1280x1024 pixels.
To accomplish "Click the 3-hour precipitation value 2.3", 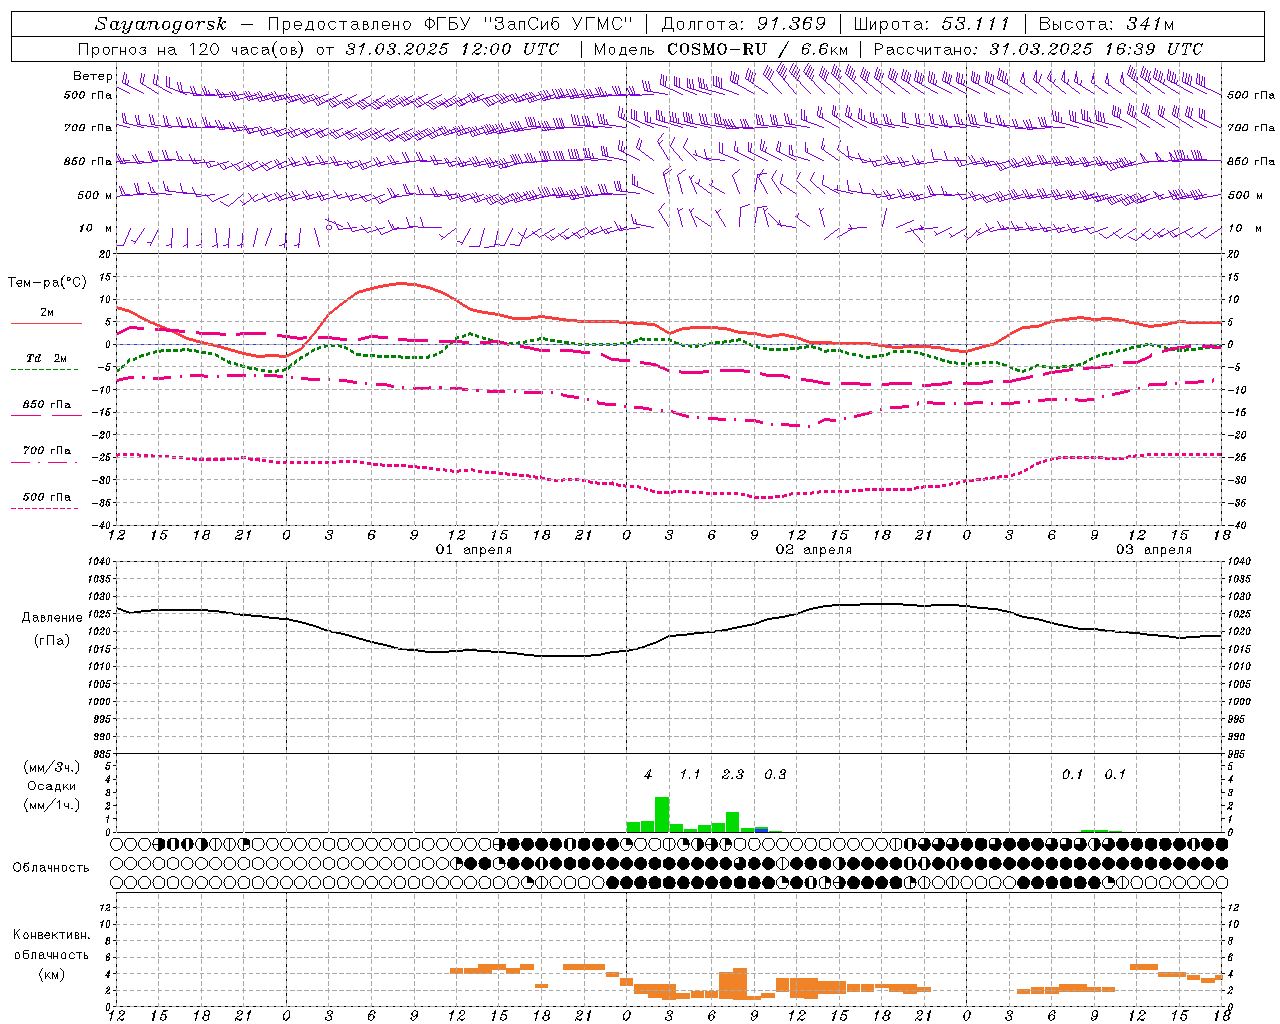I will (733, 775).
